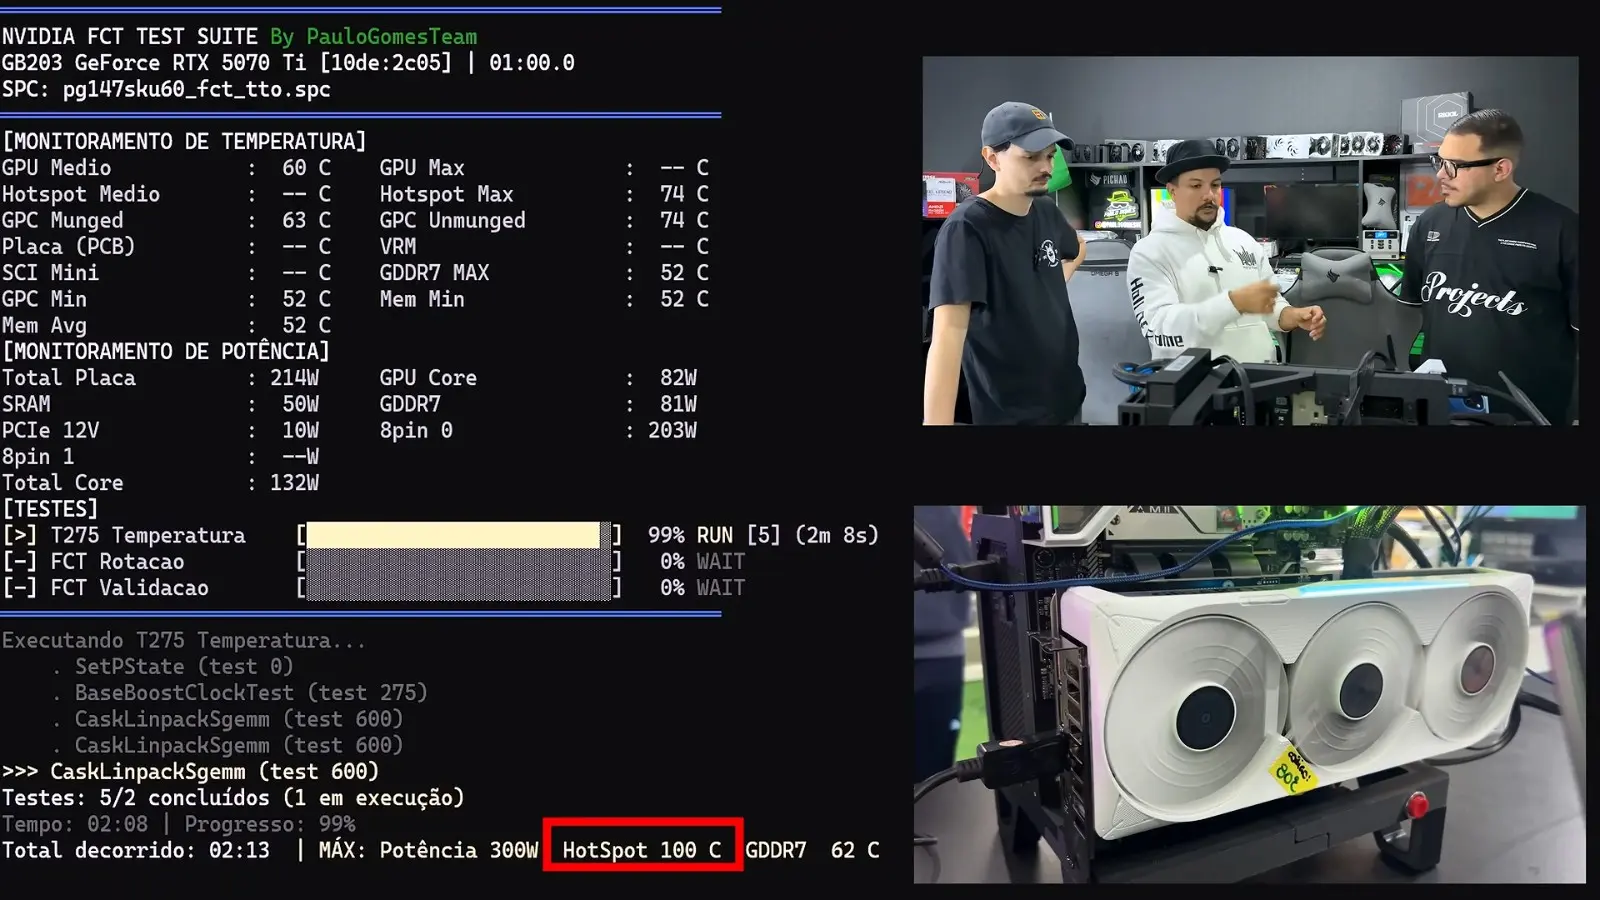This screenshot has width=1600, height=900.
Task: Click the FCT Validacao progress bar
Action: point(458,587)
